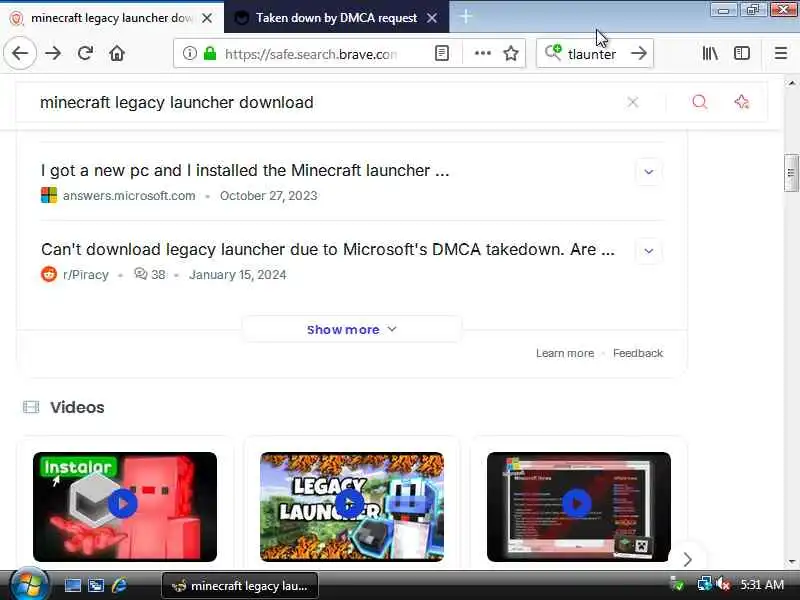800x600 pixels.
Task: Show site information for Brave search
Action: point(189,53)
